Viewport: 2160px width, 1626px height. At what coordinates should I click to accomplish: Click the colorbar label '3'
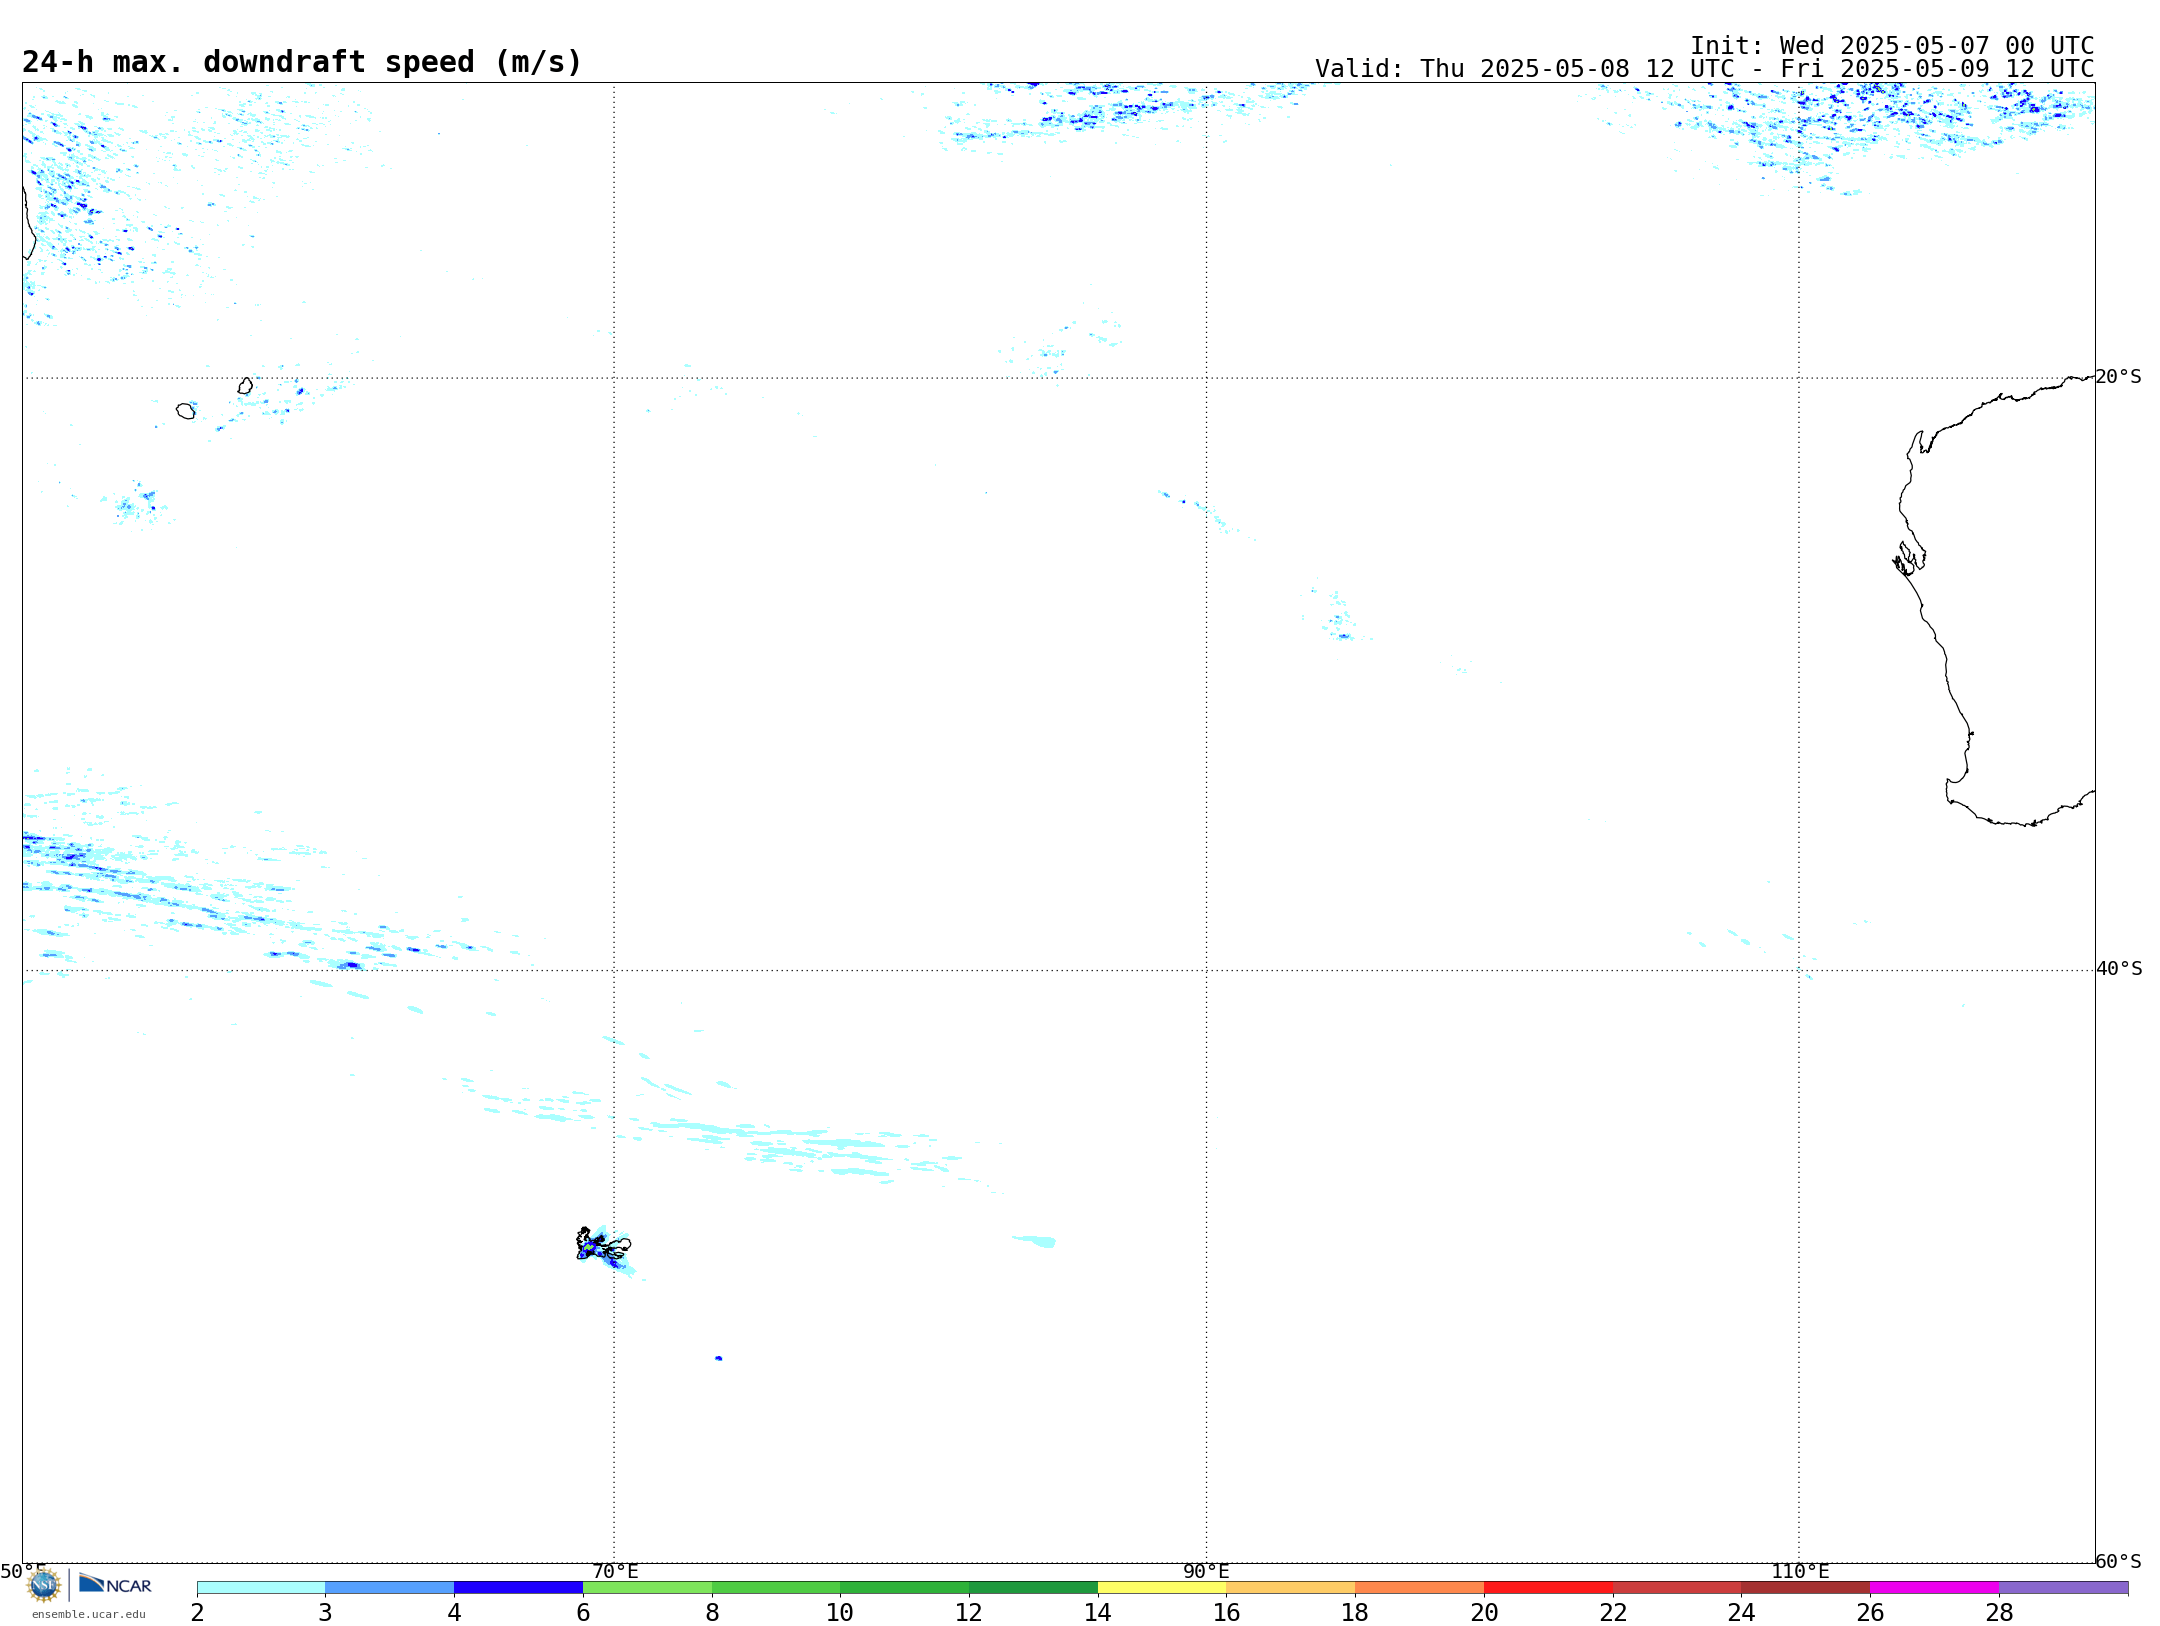pyautogui.click(x=325, y=1613)
